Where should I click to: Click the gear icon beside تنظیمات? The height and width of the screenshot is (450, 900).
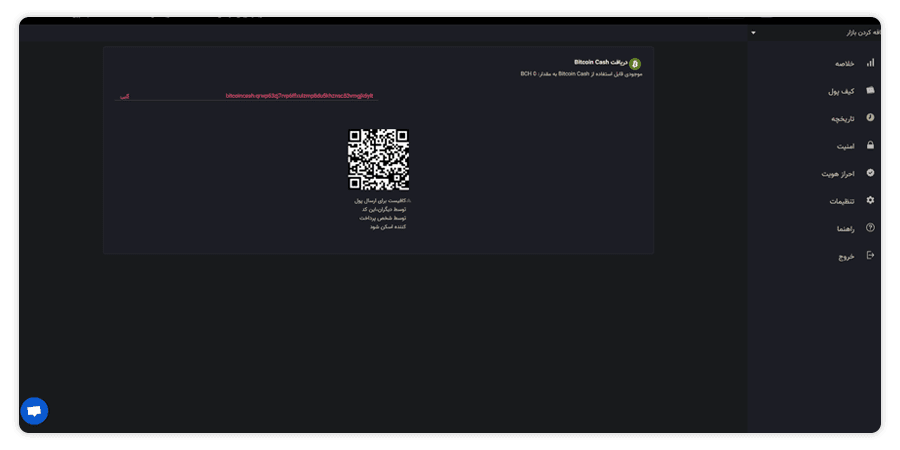(870, 200)
